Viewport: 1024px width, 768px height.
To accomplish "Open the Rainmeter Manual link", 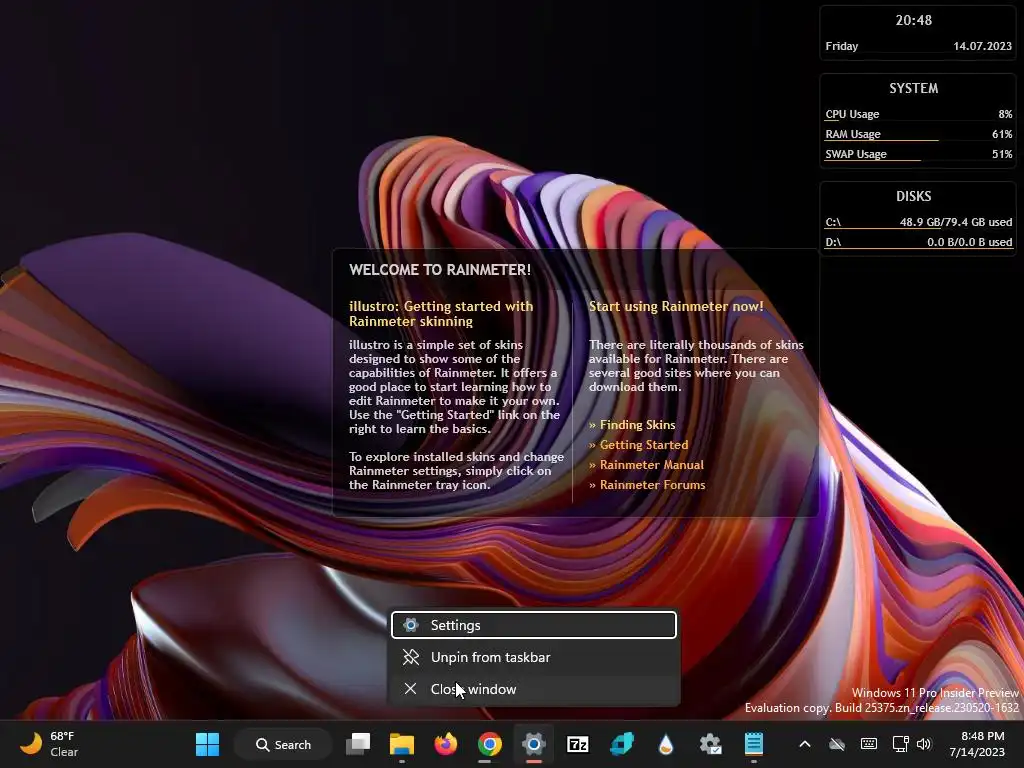I will pyautogui.click(x=651, y=465).
